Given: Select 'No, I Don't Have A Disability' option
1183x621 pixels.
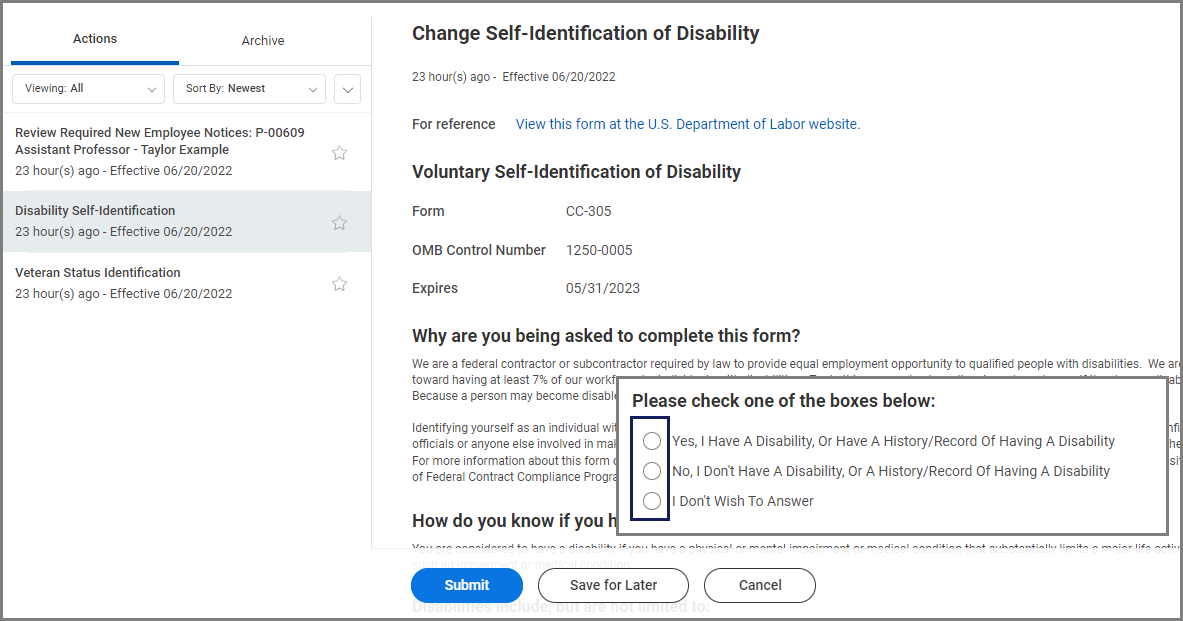Looking at the screenshot, I should click(652, 471).
